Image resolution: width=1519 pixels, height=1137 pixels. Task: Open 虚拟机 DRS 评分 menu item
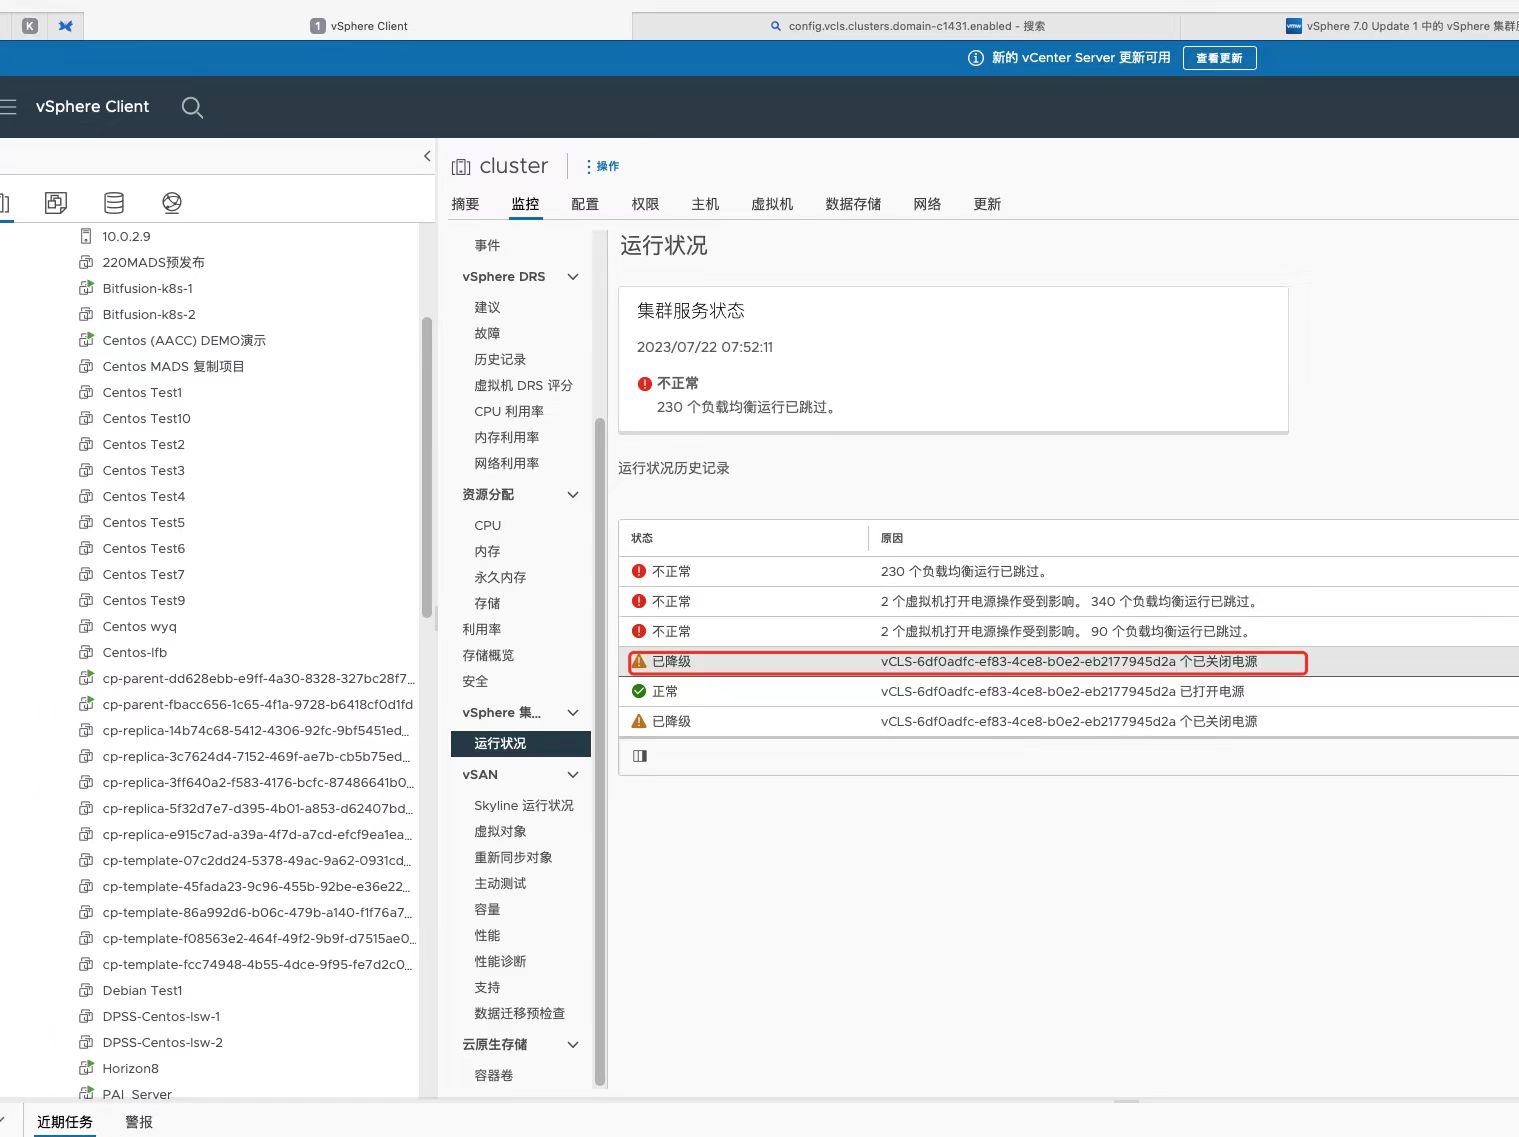523,385
